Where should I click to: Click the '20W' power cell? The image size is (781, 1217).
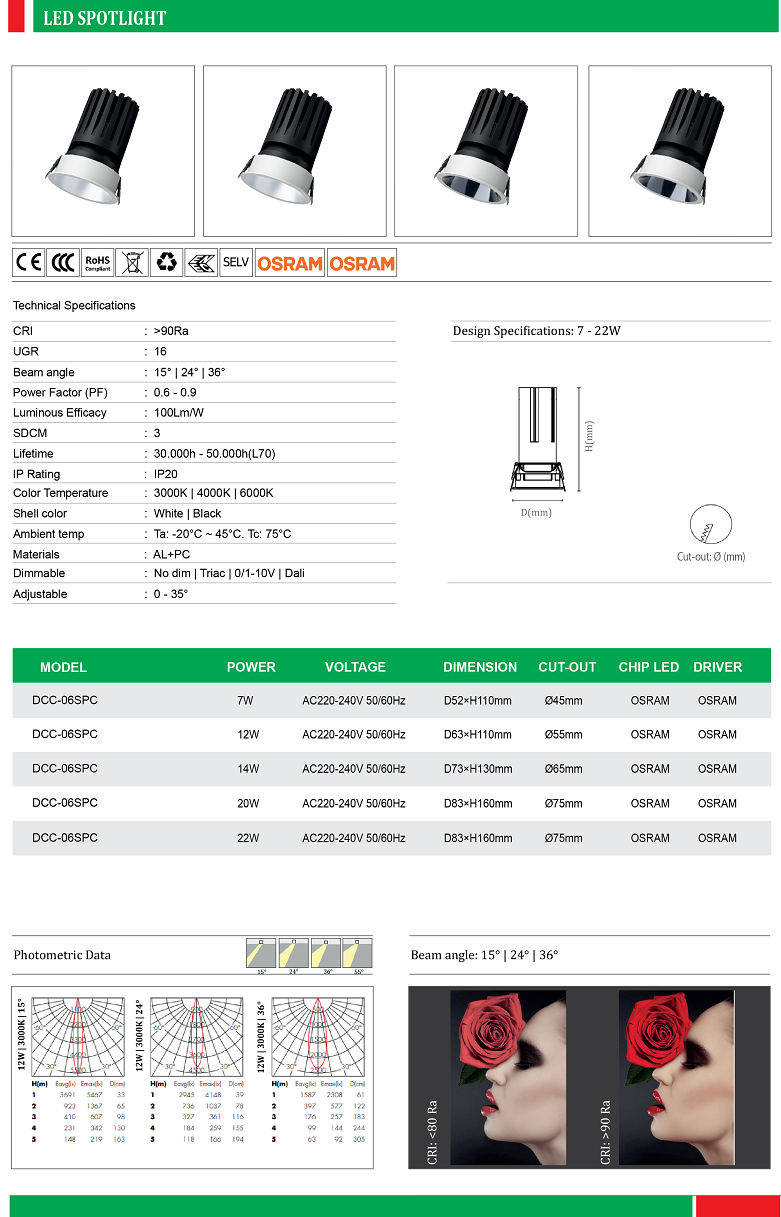coord(248,804)
